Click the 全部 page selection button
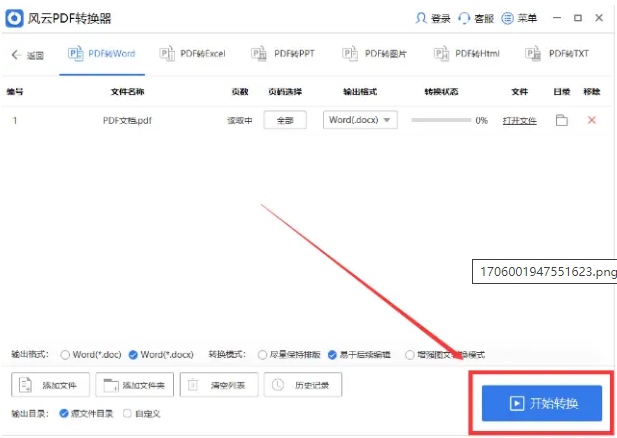 point(285,120)
